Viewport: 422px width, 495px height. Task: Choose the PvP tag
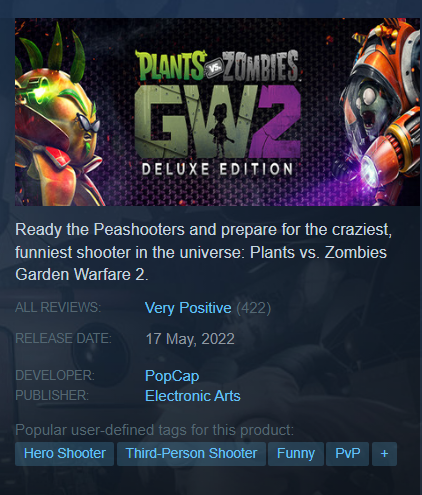coord(347,454)
